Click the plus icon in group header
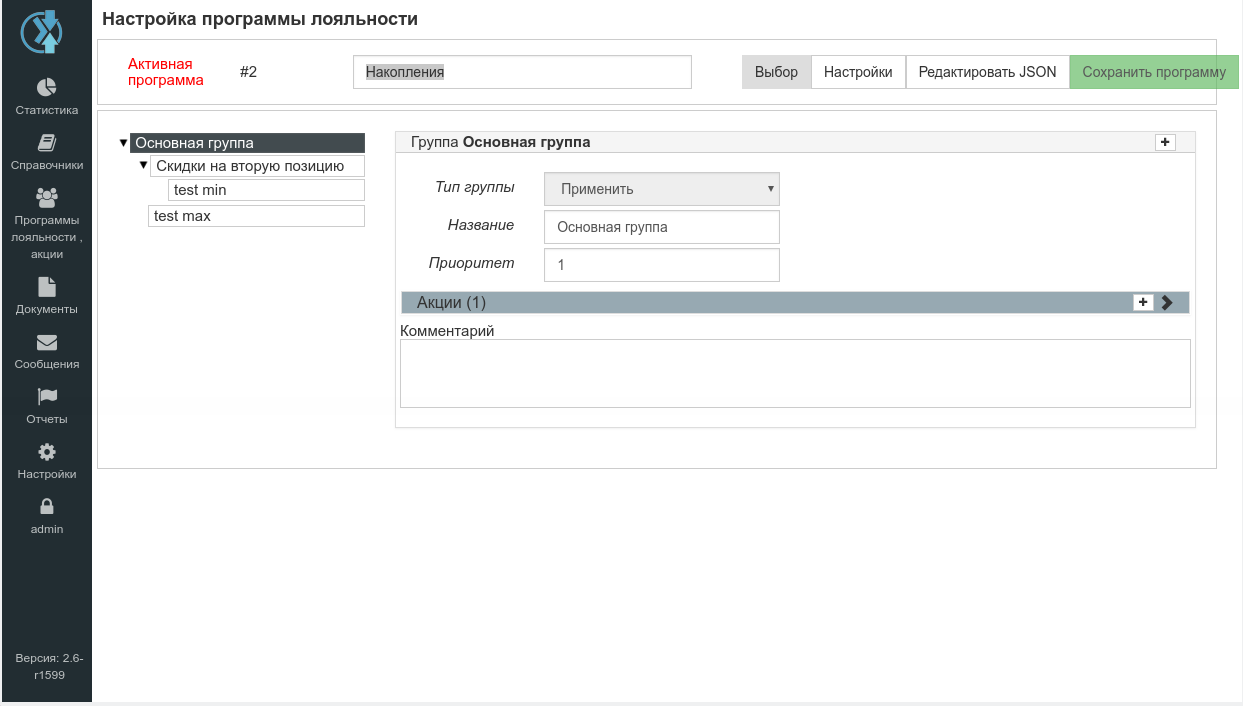Image resolution: width=1243 pixels, height=706 pixels. tap(1165, 142)
